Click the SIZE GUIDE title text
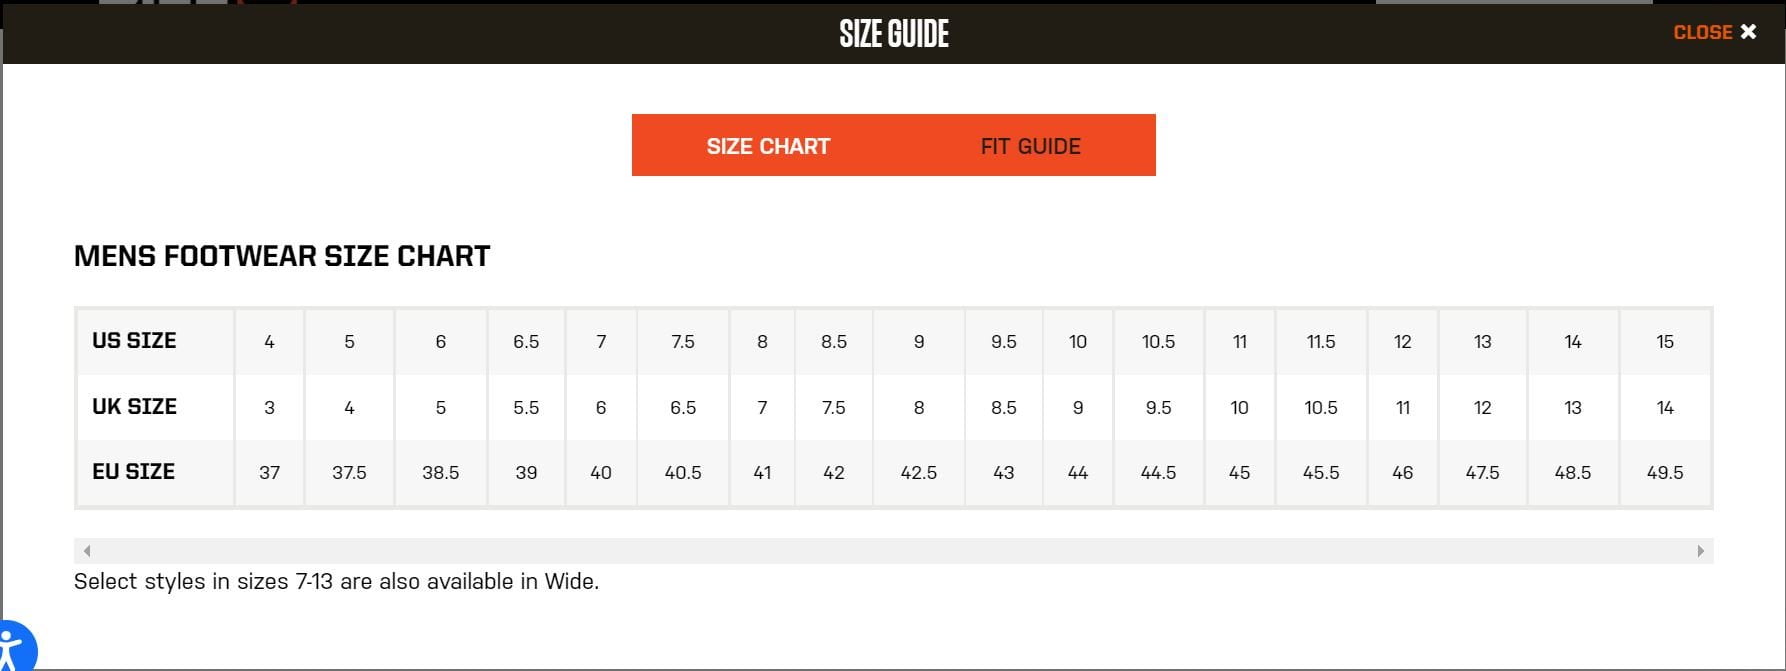The height and width of the screenshot is (671, 1786). pos(893,33)
